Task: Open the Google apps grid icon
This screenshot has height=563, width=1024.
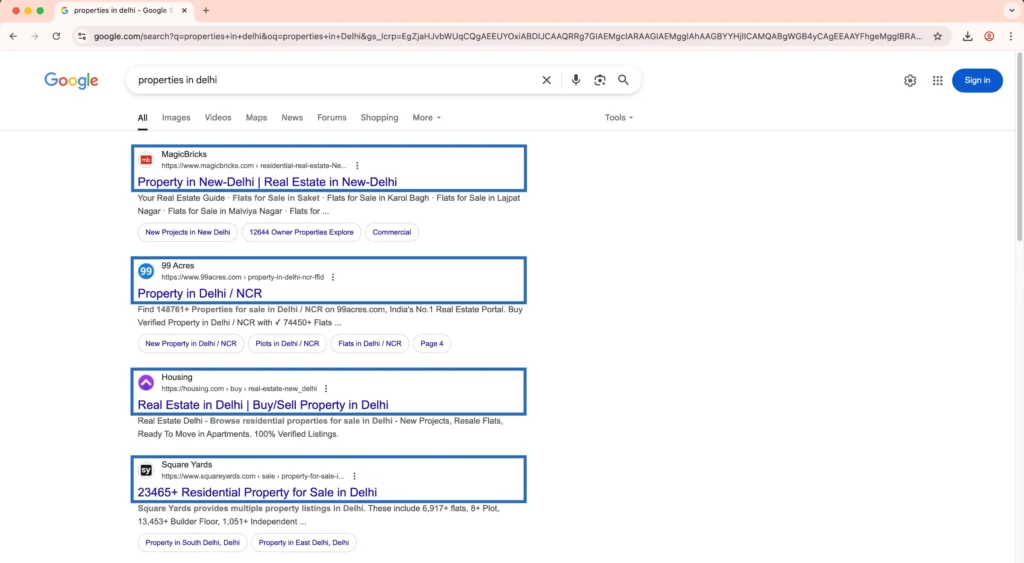Action: coord(937,80)
